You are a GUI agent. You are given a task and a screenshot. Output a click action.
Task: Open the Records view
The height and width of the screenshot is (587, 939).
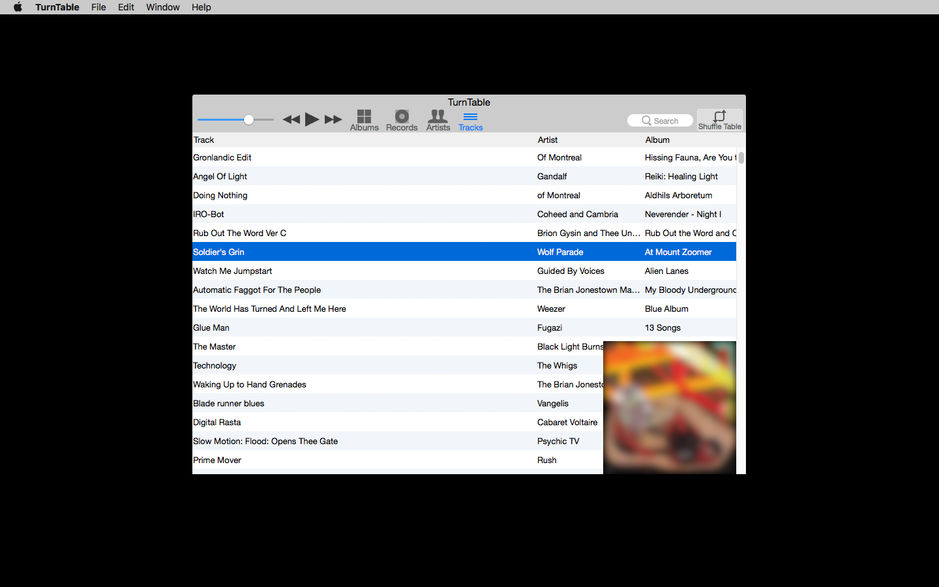401,118
